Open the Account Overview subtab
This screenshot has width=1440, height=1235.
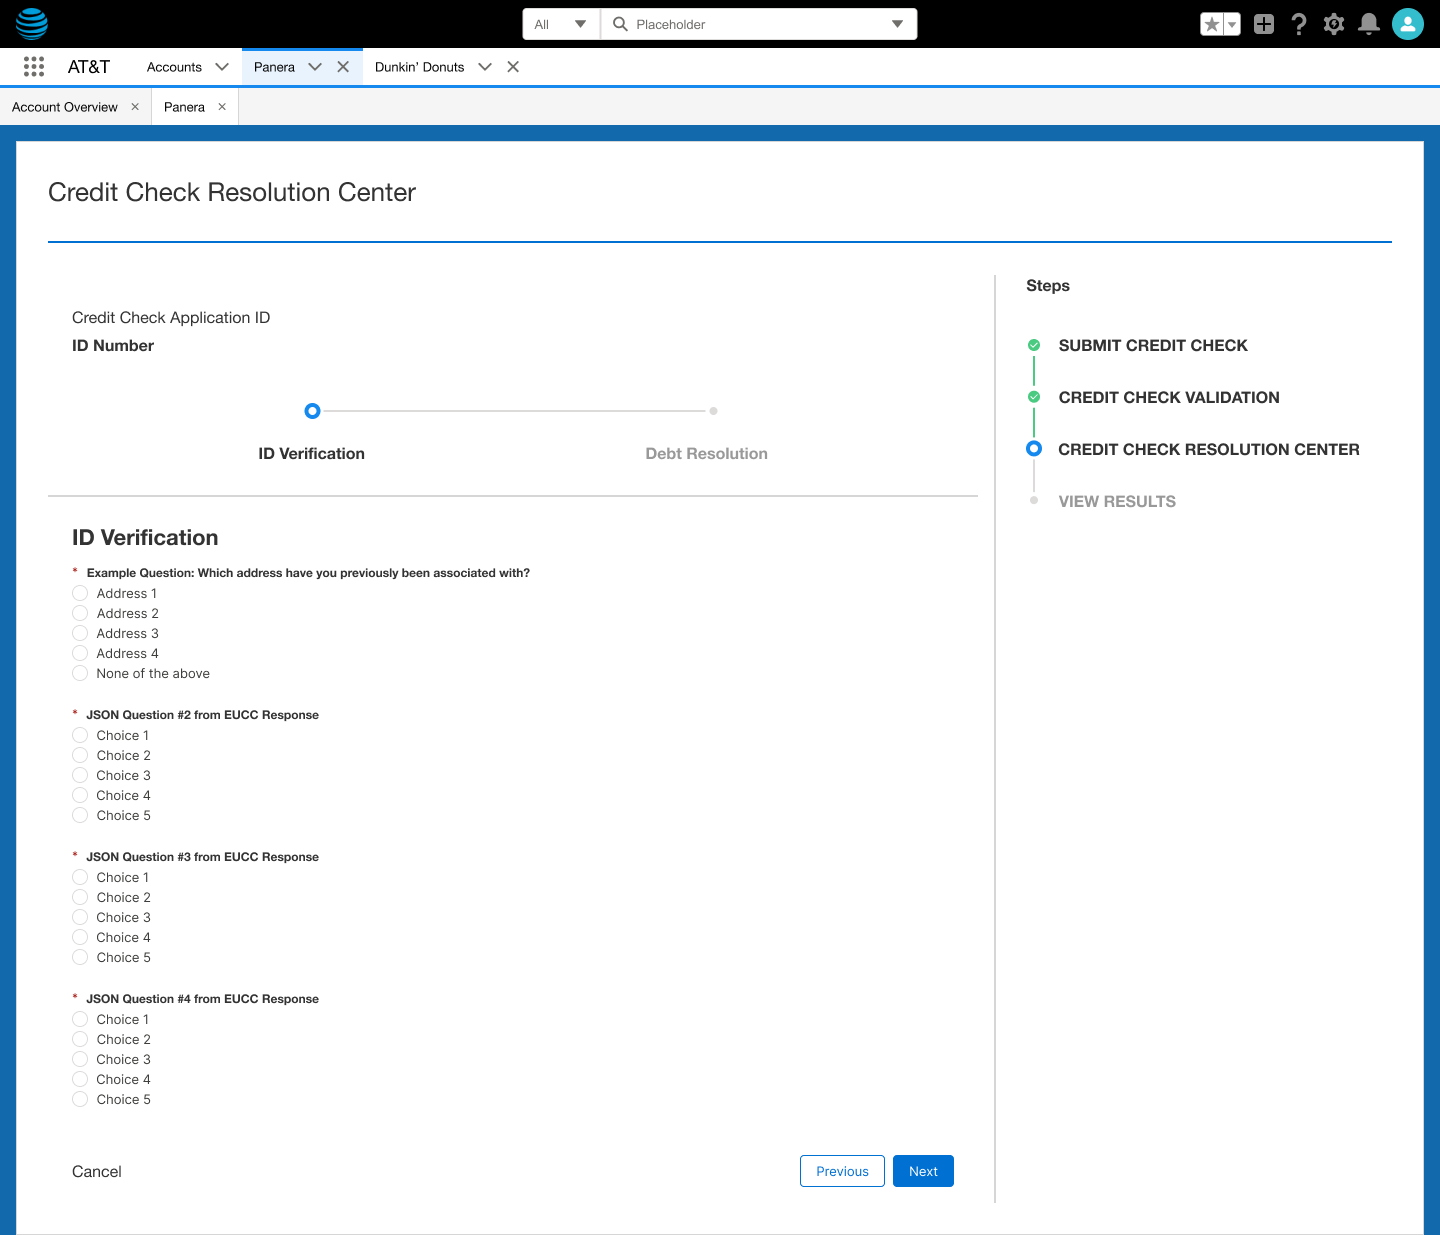point(65,107)
